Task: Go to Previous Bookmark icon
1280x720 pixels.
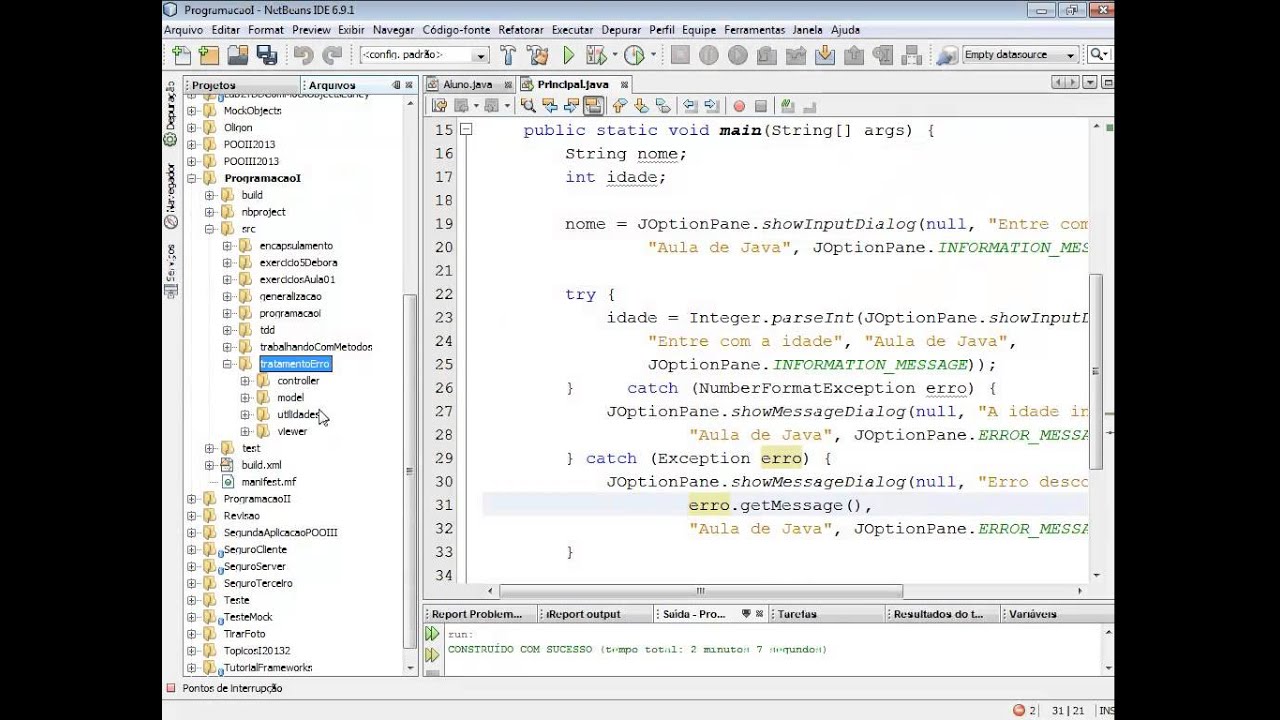Action: pos(620,106)
